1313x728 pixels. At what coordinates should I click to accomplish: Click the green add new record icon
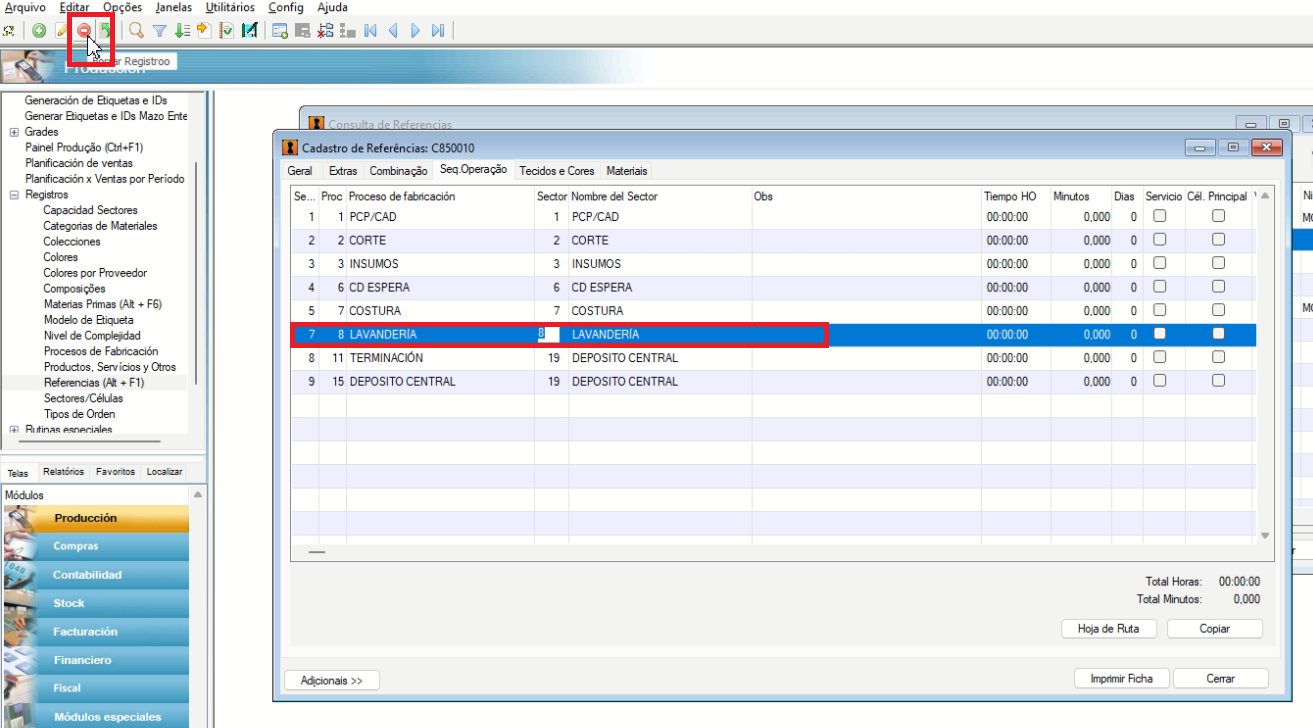pos(39,31)
